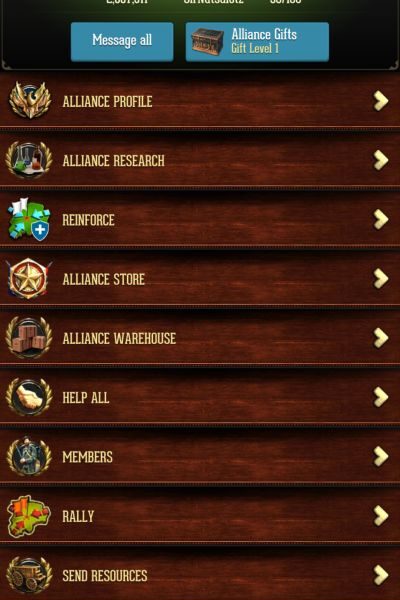Viewport: 400px width, 600px height.
Task: Tap the Alliance Store star badge icon
Action: click(x=29, y=279)
